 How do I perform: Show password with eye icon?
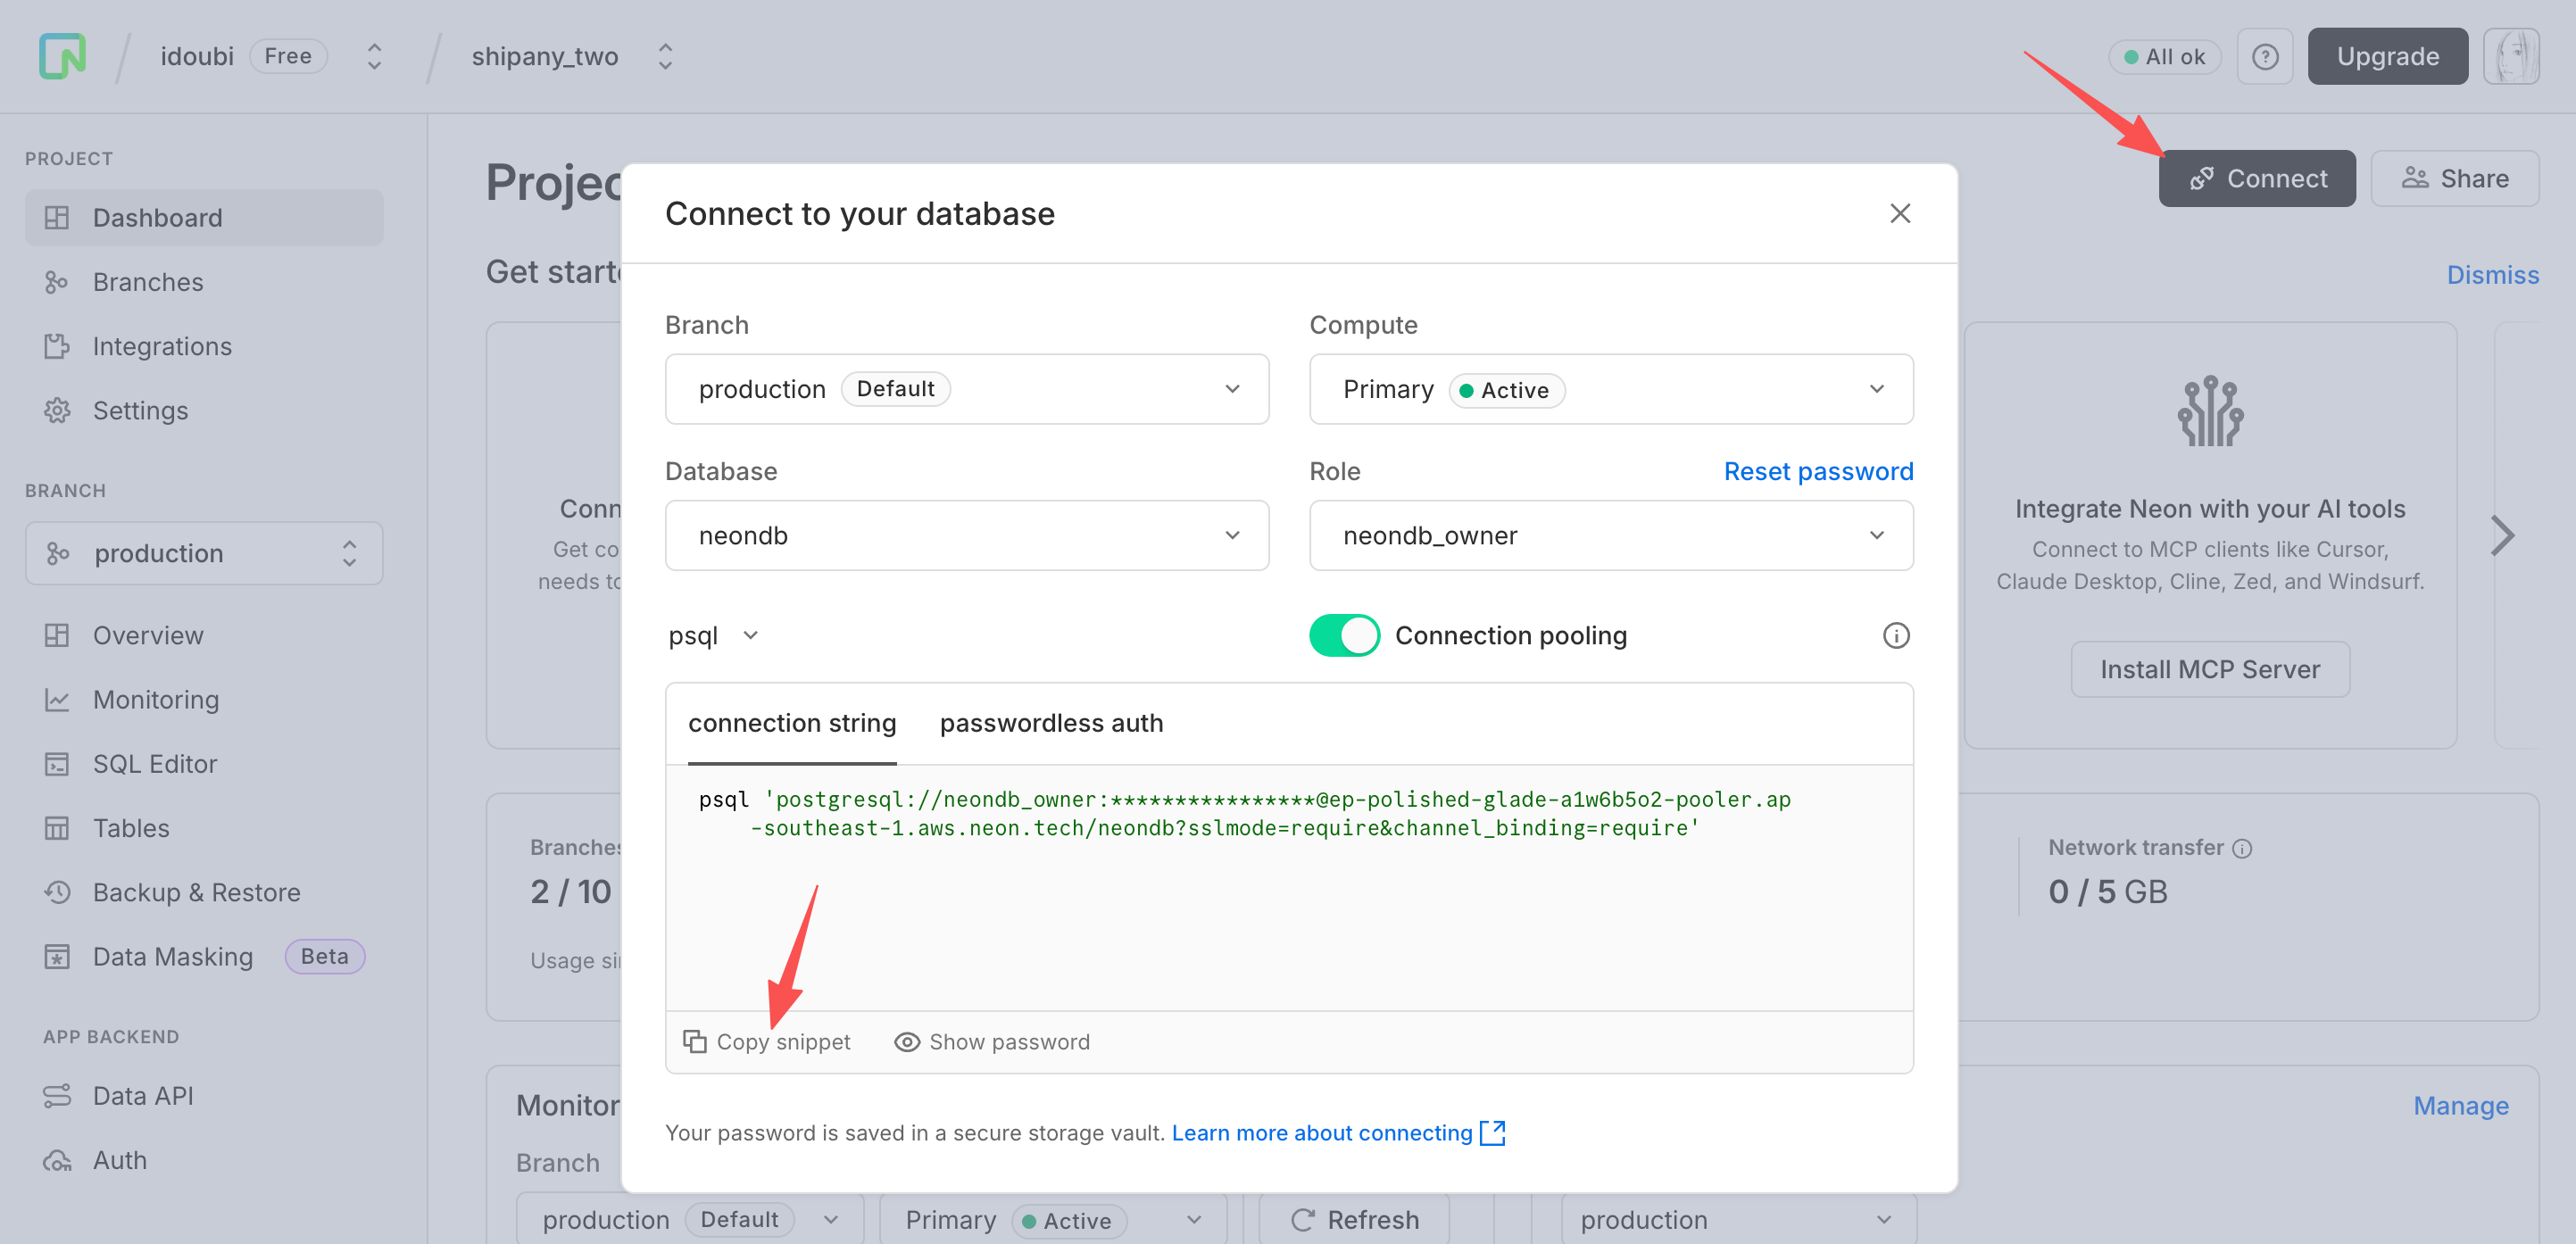coord(906,1041)
